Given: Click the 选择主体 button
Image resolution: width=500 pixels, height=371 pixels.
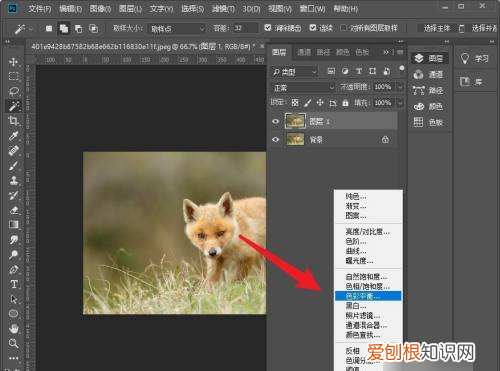Looking at the screenshot, I should point(437,28).
